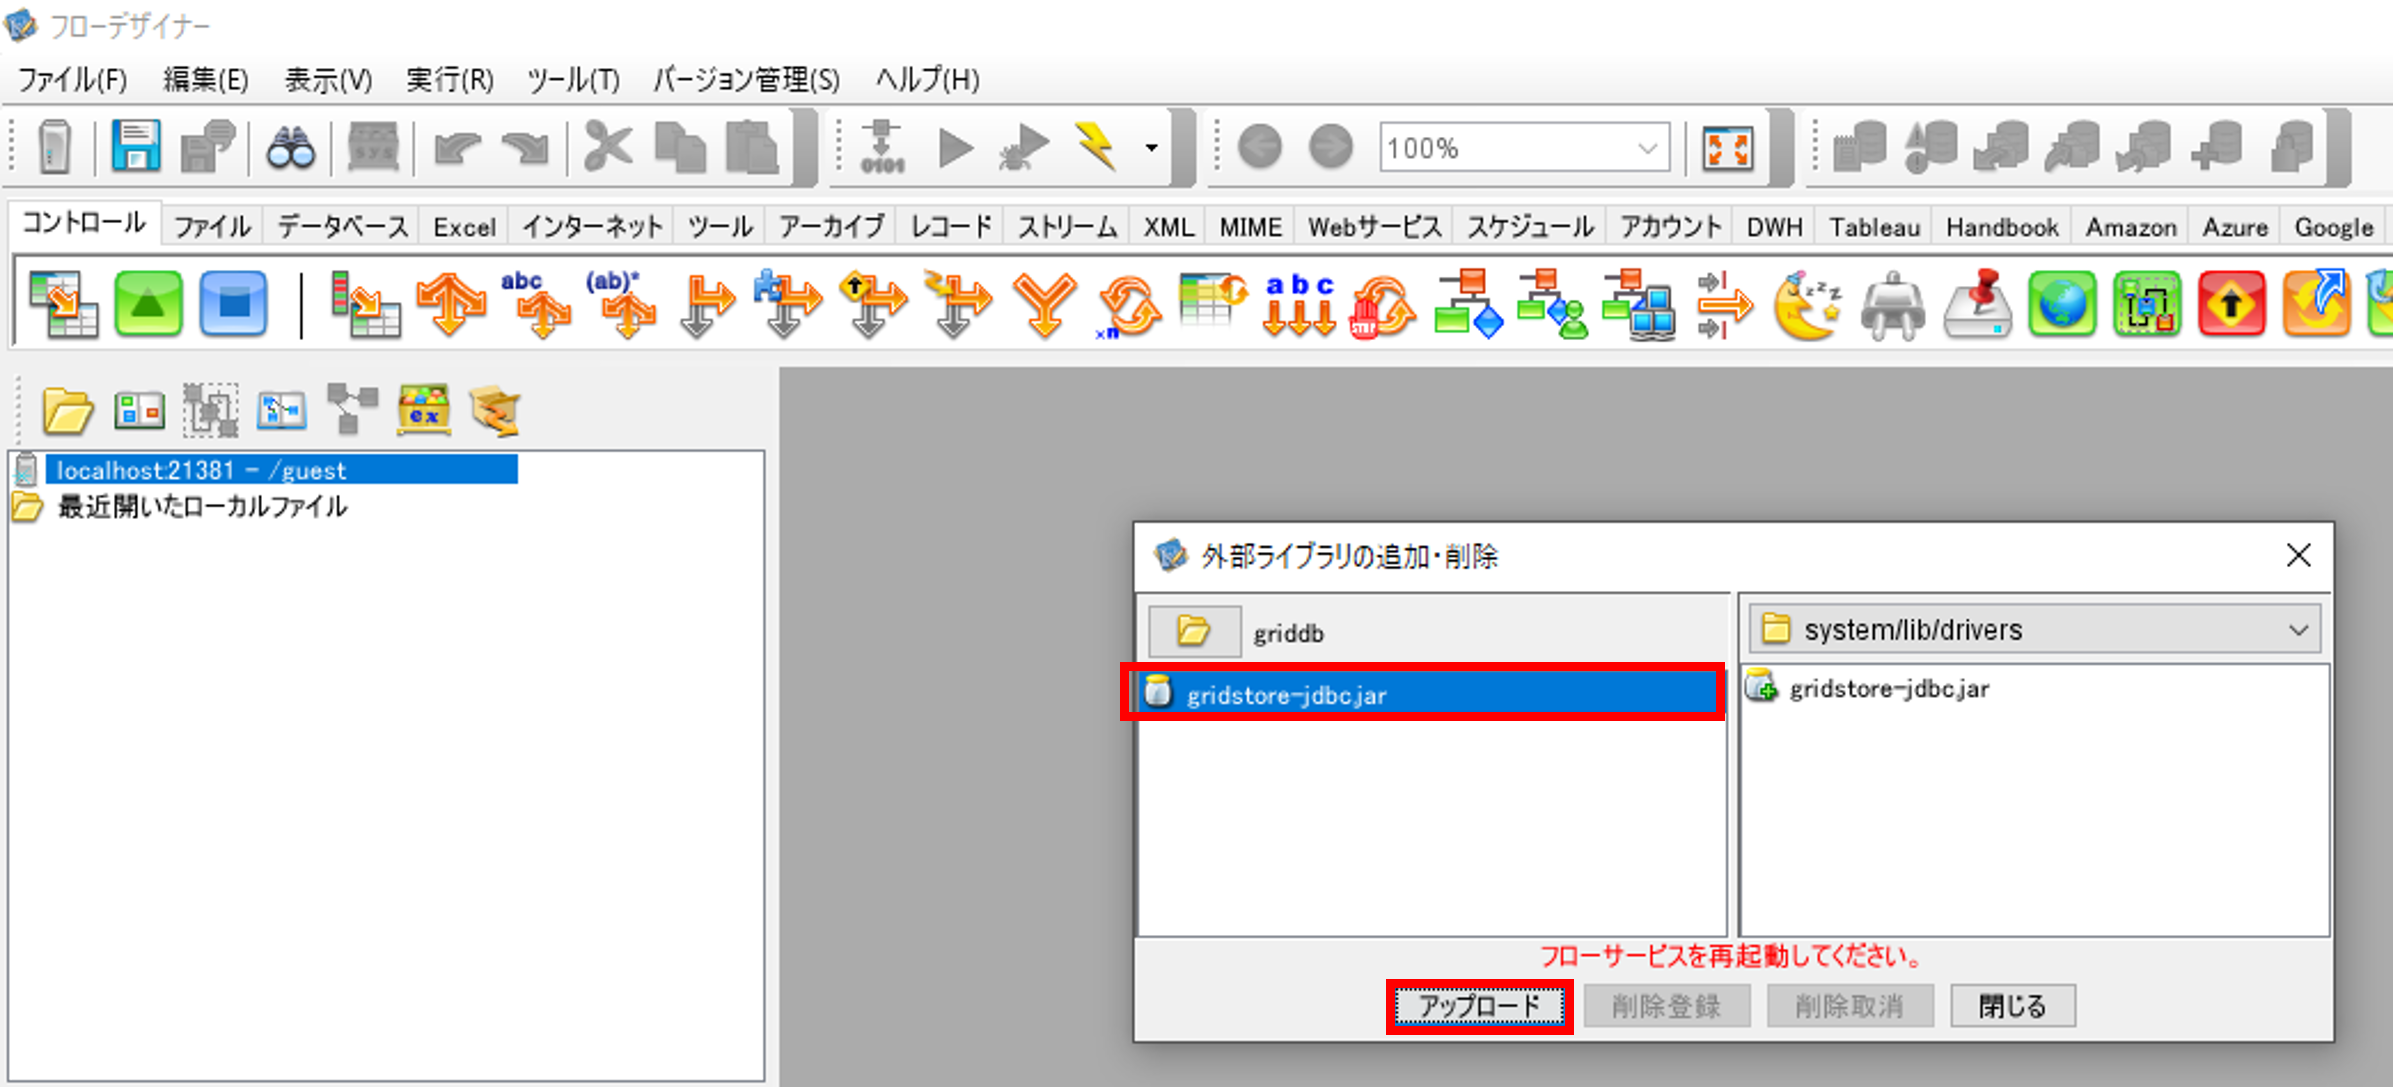
Task: Switch to the データベース tab
Action: [342, 227]
